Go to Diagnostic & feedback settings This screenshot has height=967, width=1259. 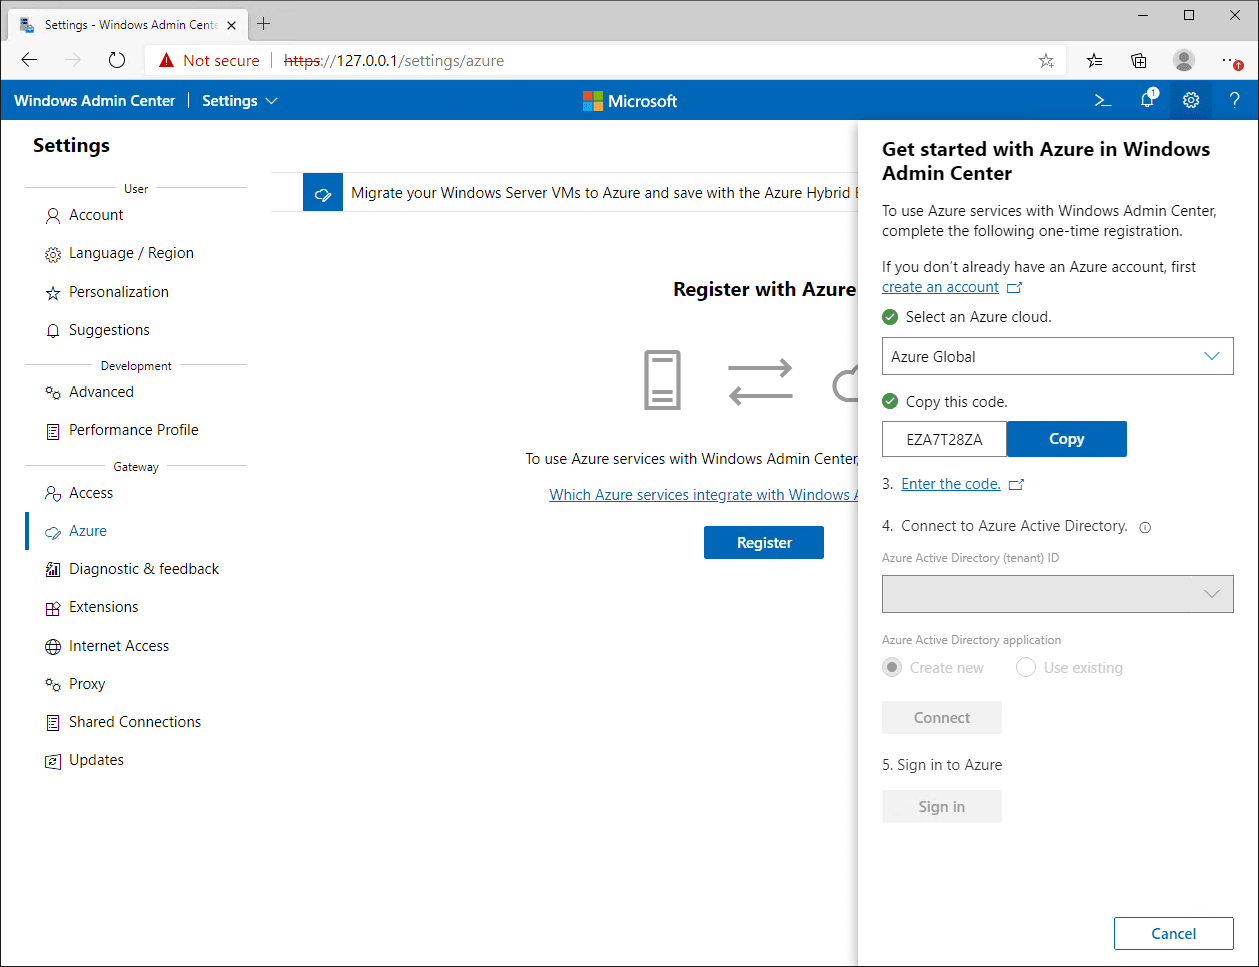(x=143, y=569)
